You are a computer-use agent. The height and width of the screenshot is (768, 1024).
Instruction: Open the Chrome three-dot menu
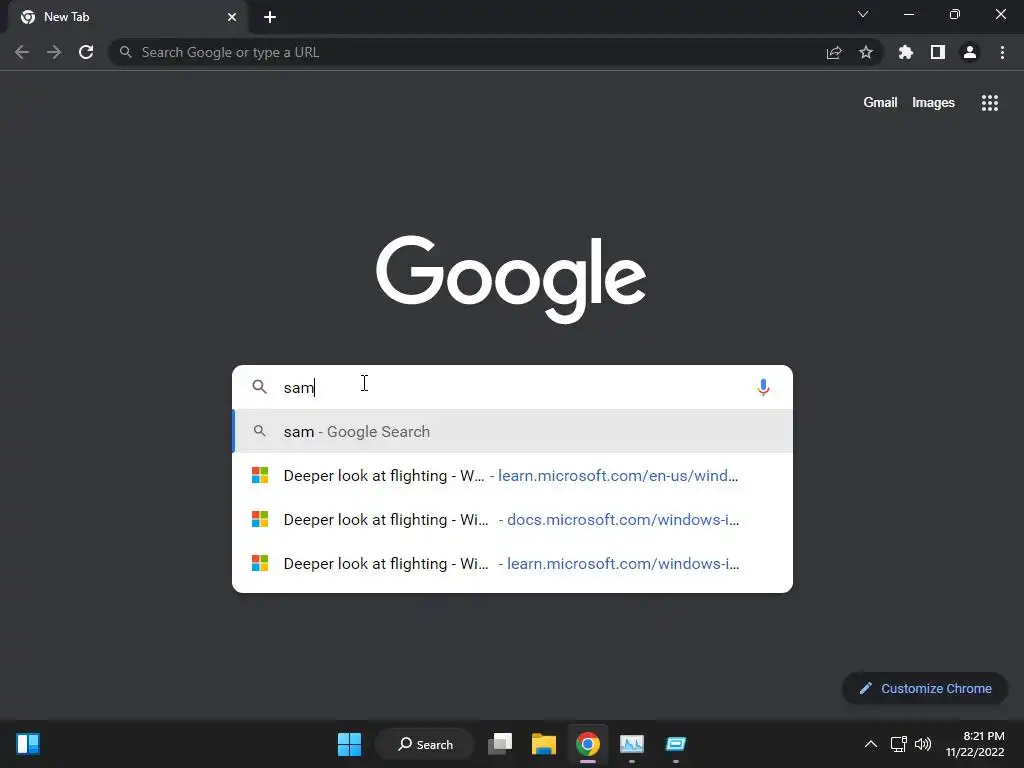[x=1002, y=52]
